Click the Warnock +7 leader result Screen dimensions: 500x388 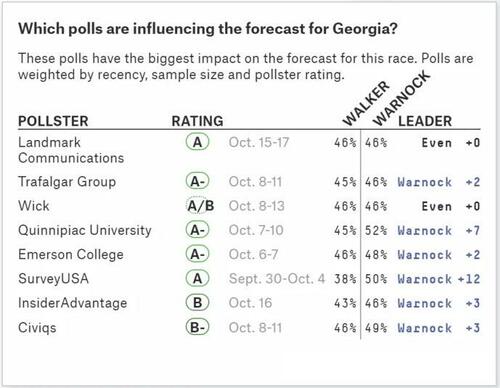click(x=439, y=230)
